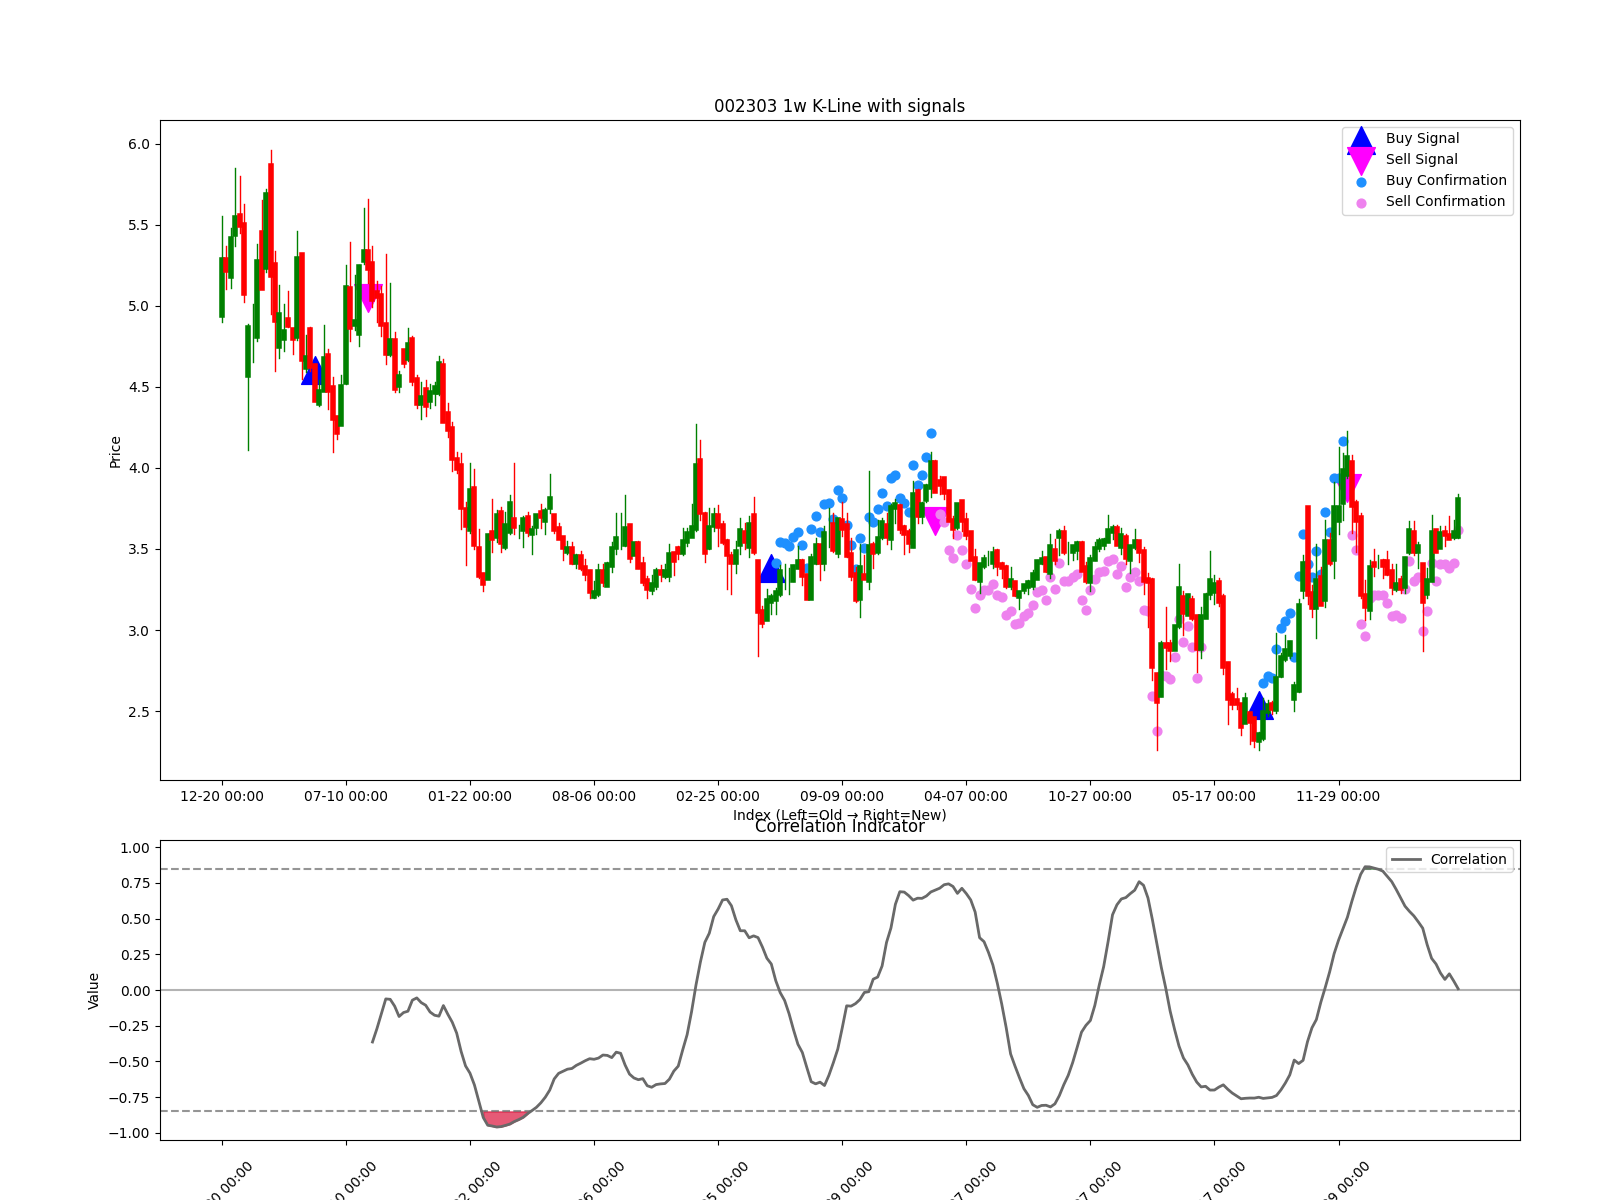This screenshot has width=1600, height=1200.
Task: Click the '05-17 00:00' date tick label
Action: click(1214, 797)
